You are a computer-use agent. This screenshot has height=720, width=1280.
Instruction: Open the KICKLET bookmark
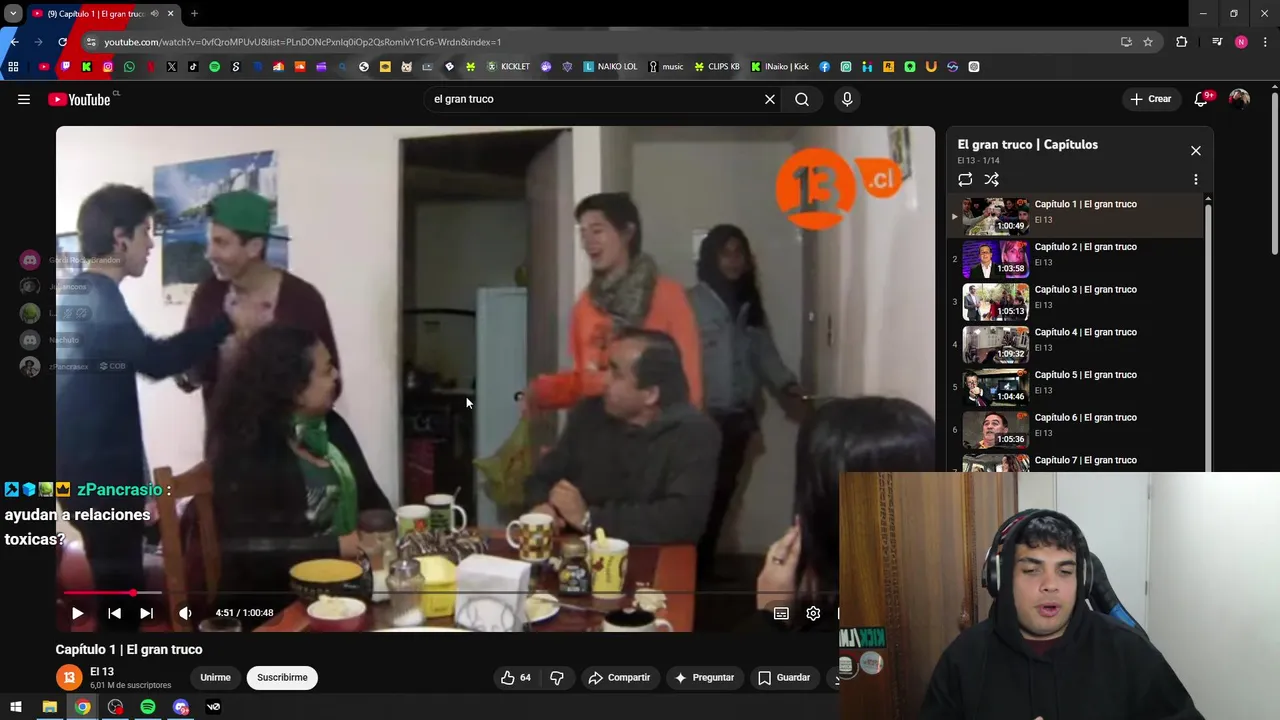(509, 67)
